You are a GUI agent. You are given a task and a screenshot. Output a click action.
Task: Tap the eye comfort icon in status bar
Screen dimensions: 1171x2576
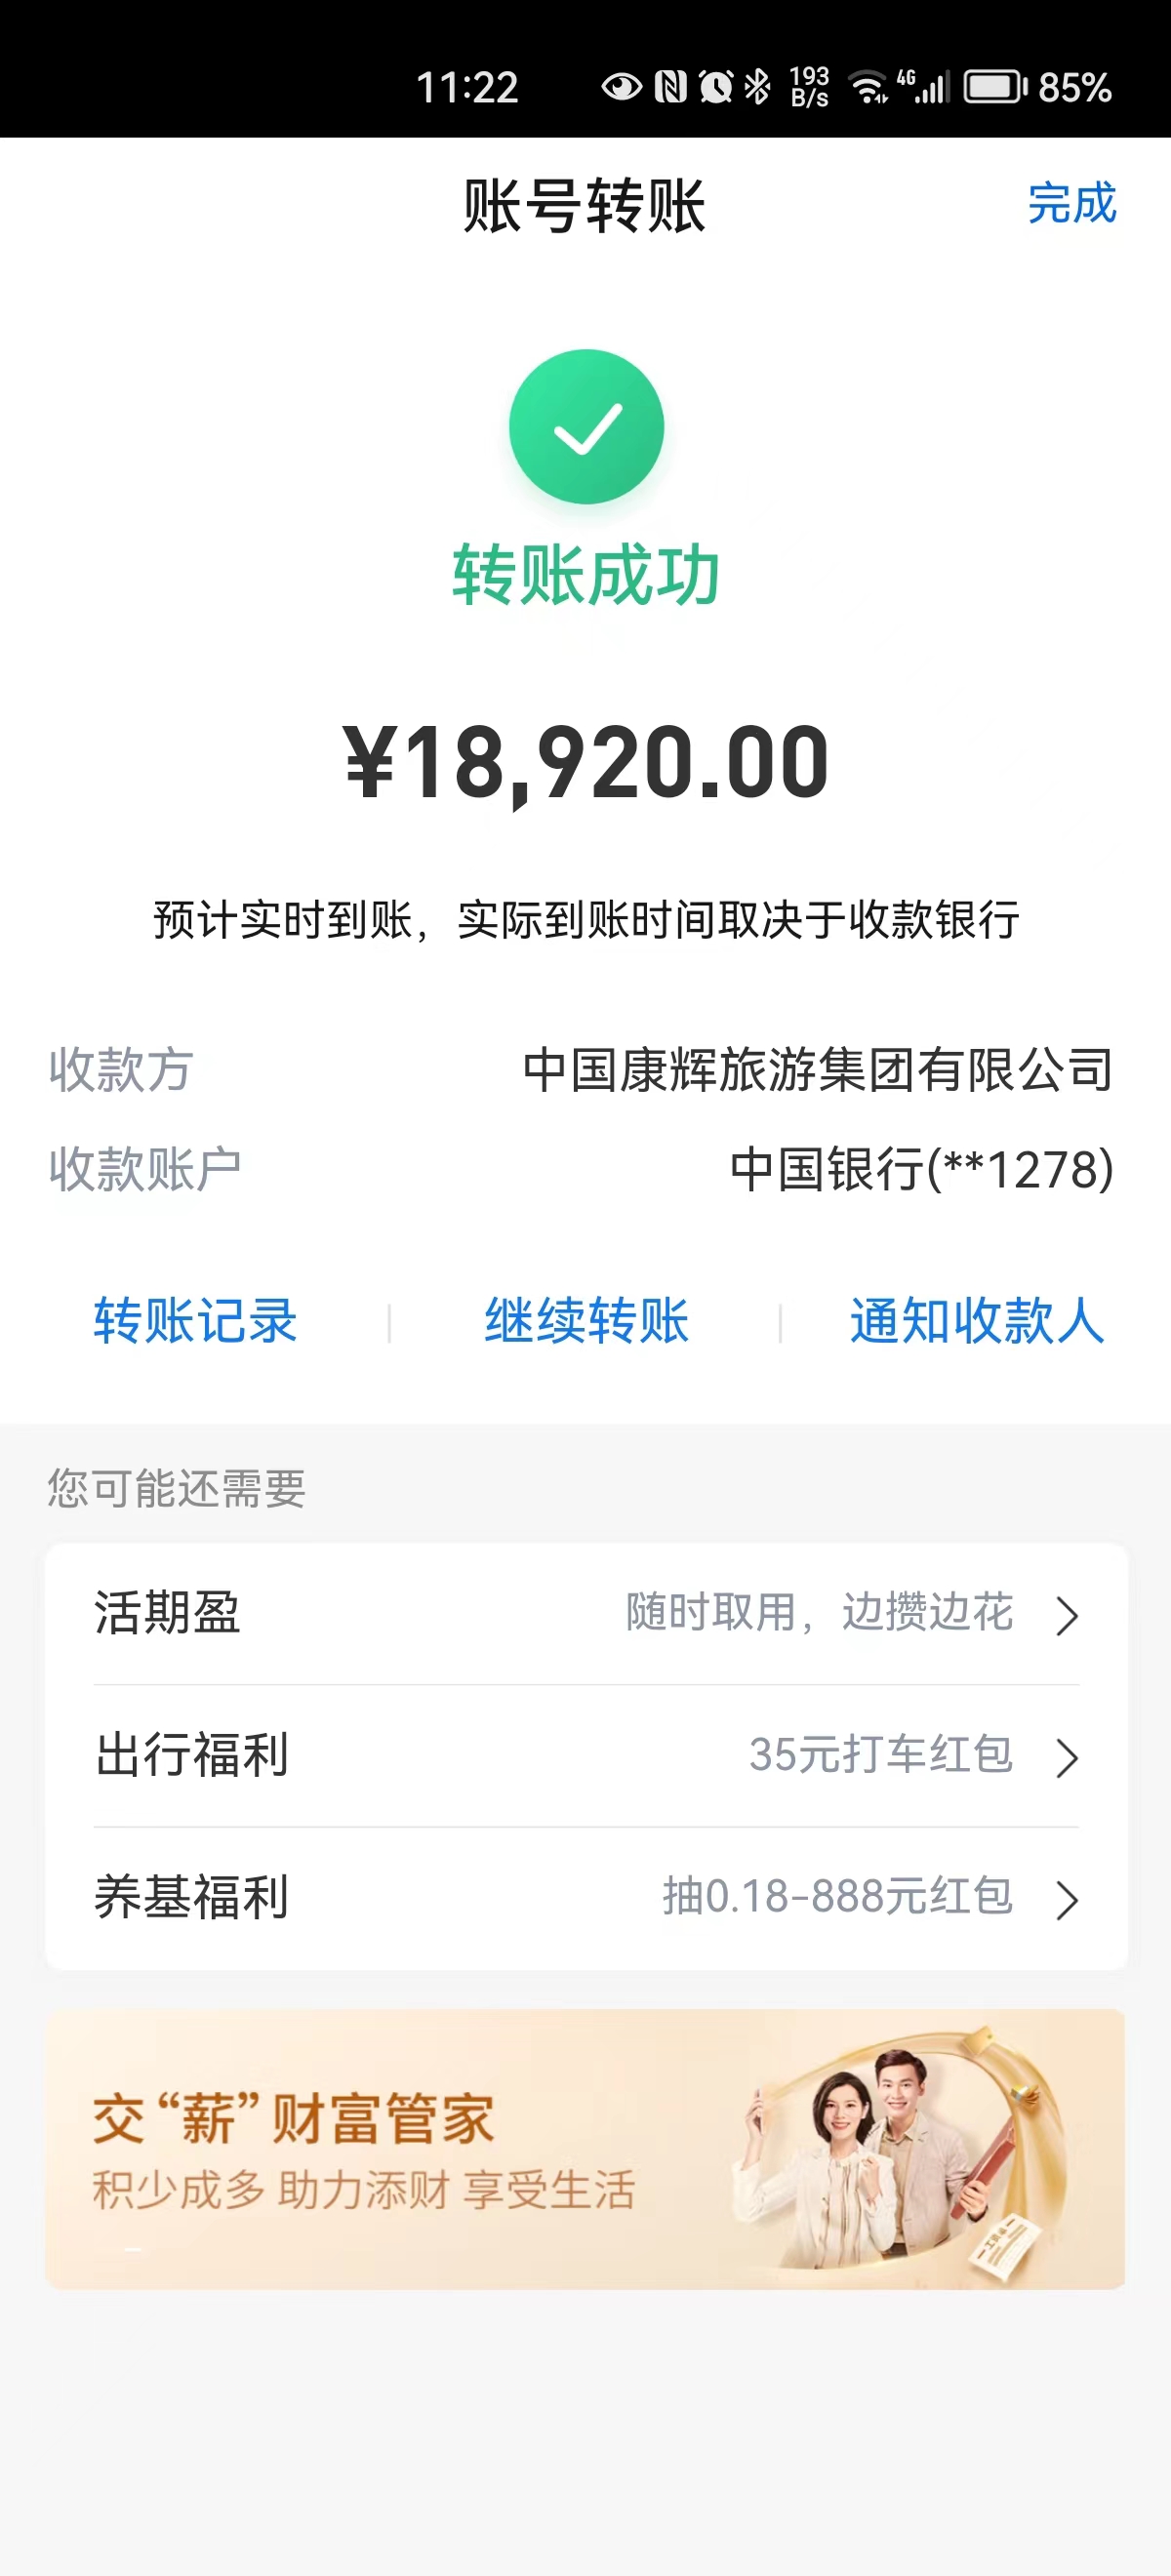[x=621, y=87]
